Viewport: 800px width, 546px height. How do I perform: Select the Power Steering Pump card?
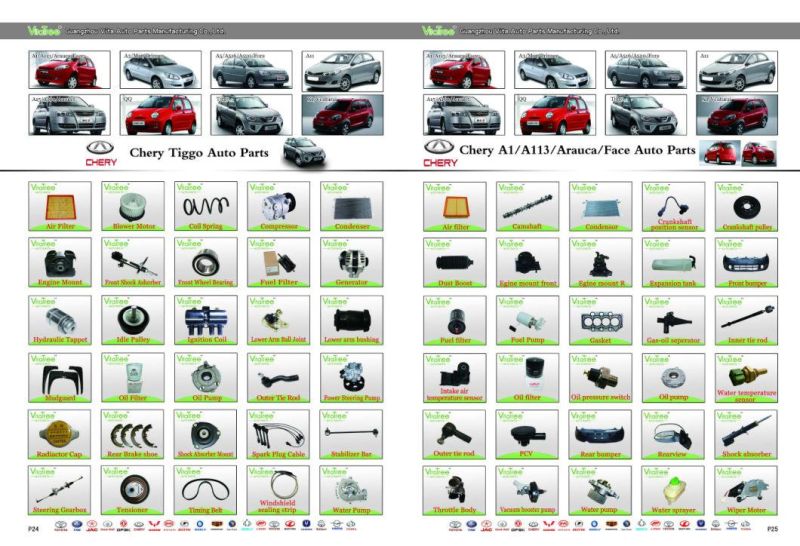[x=352, y=378]
